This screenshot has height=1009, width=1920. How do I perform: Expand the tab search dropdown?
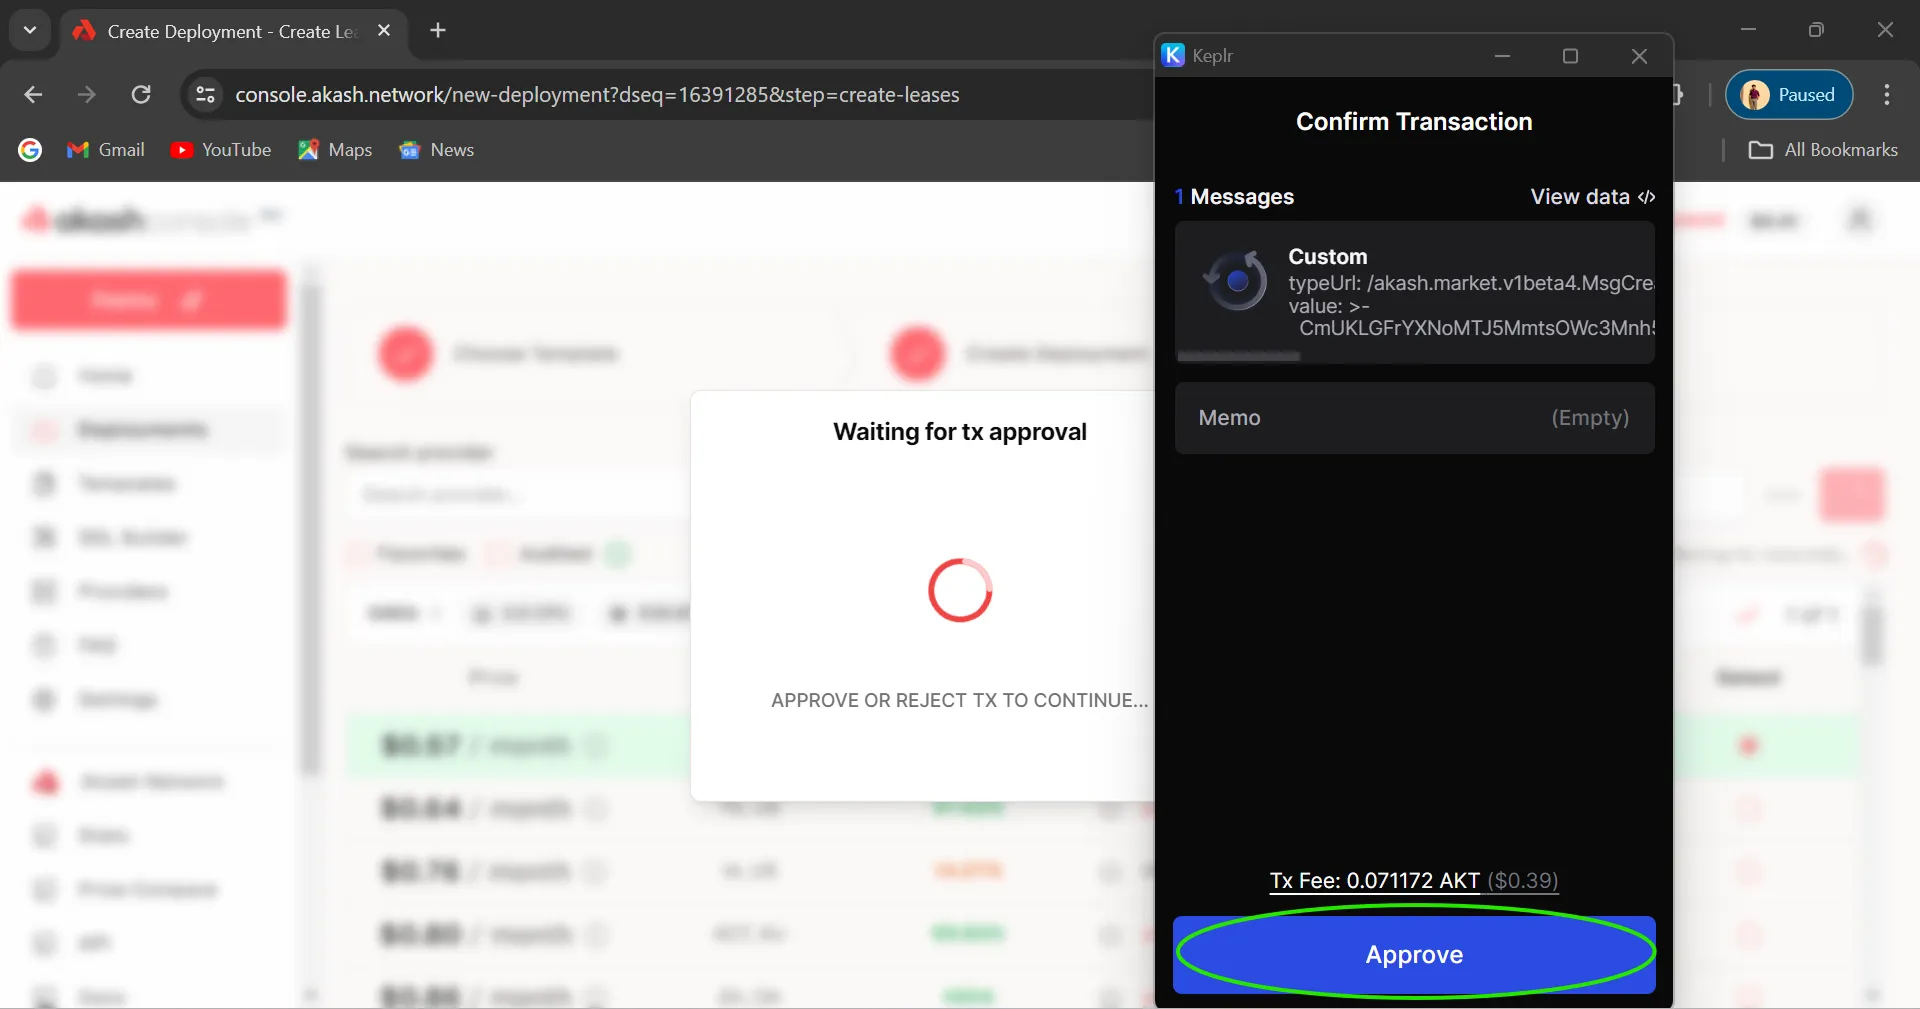pos(30,31)
